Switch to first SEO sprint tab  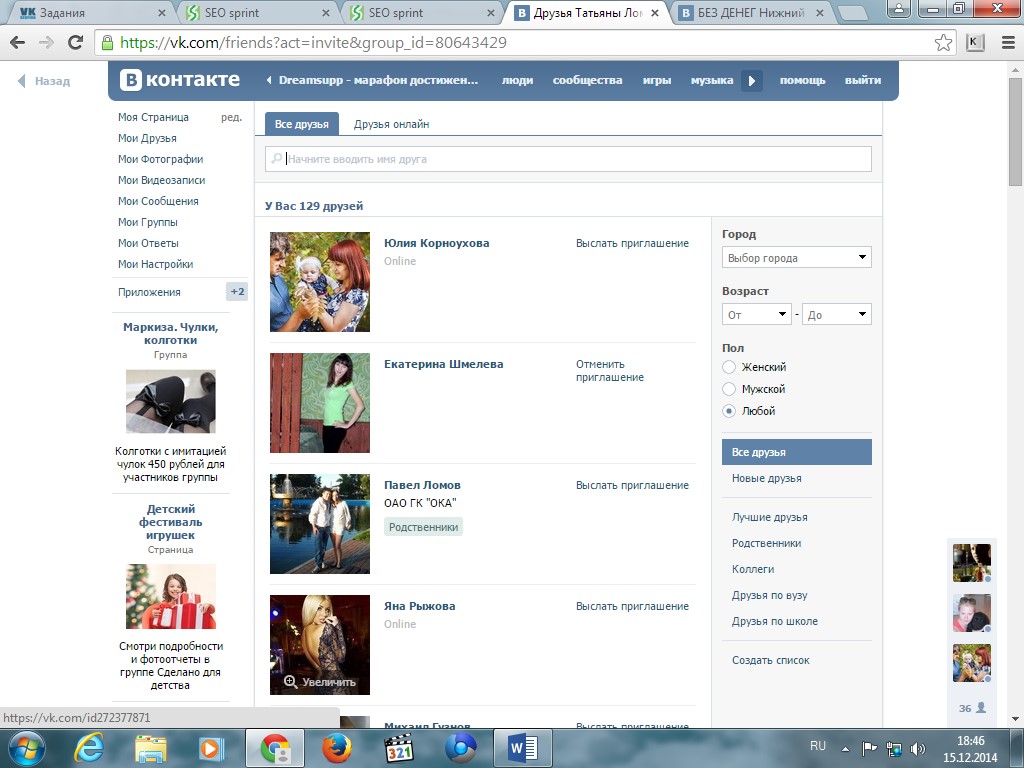click(x=257, y=12)
